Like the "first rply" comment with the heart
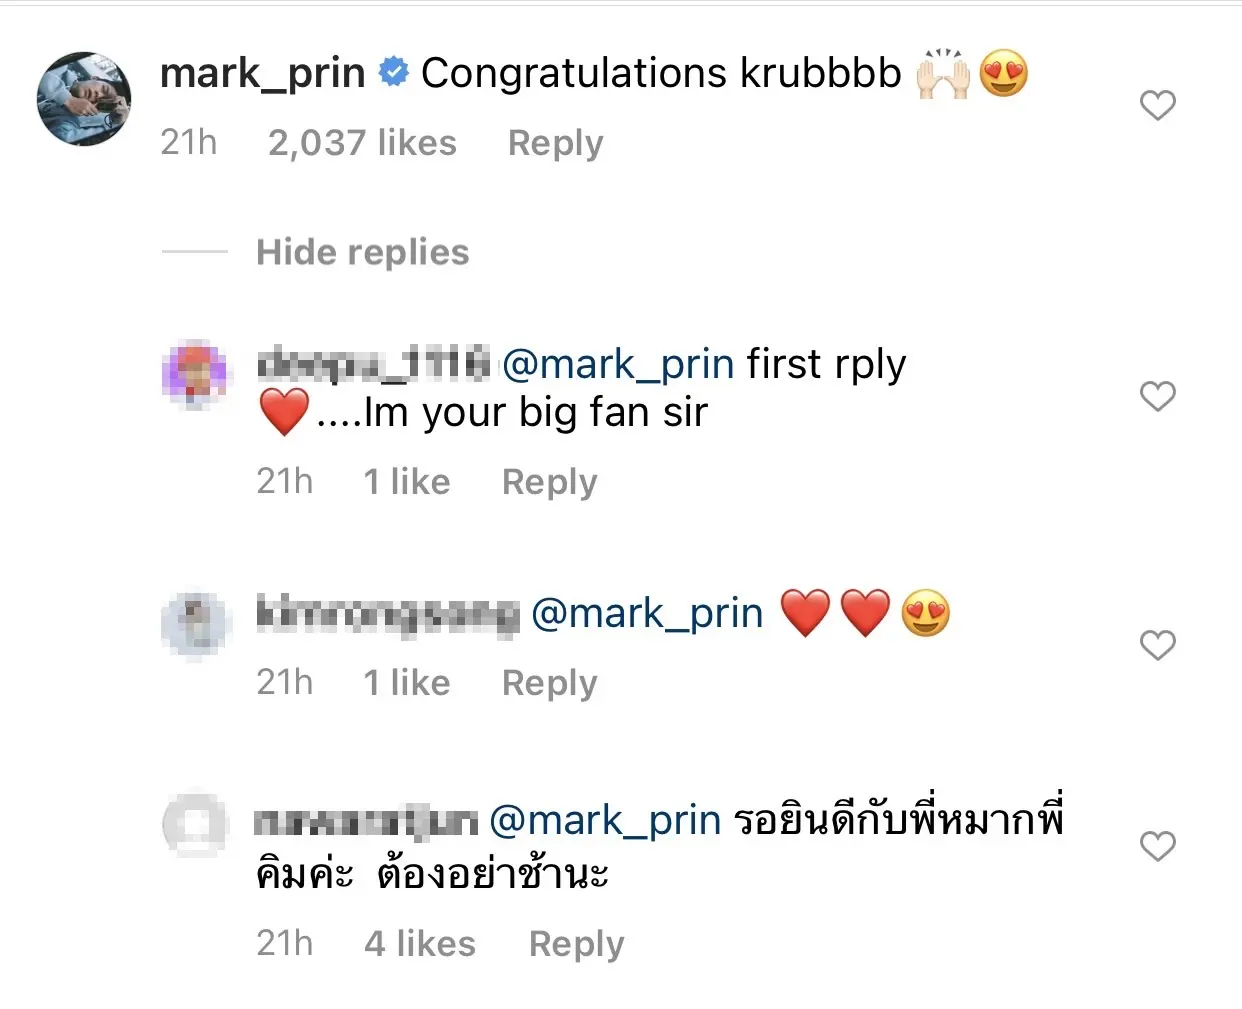 (x=1158, y=396)
